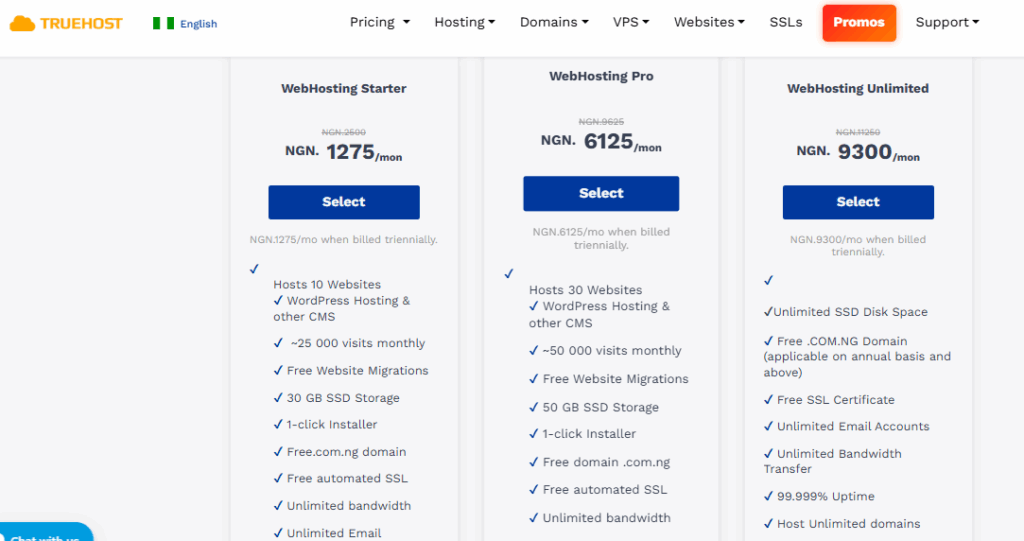
Task: Click 'NGN.1275/mo when billed triennially' note
Action: (x=344, y=239)
